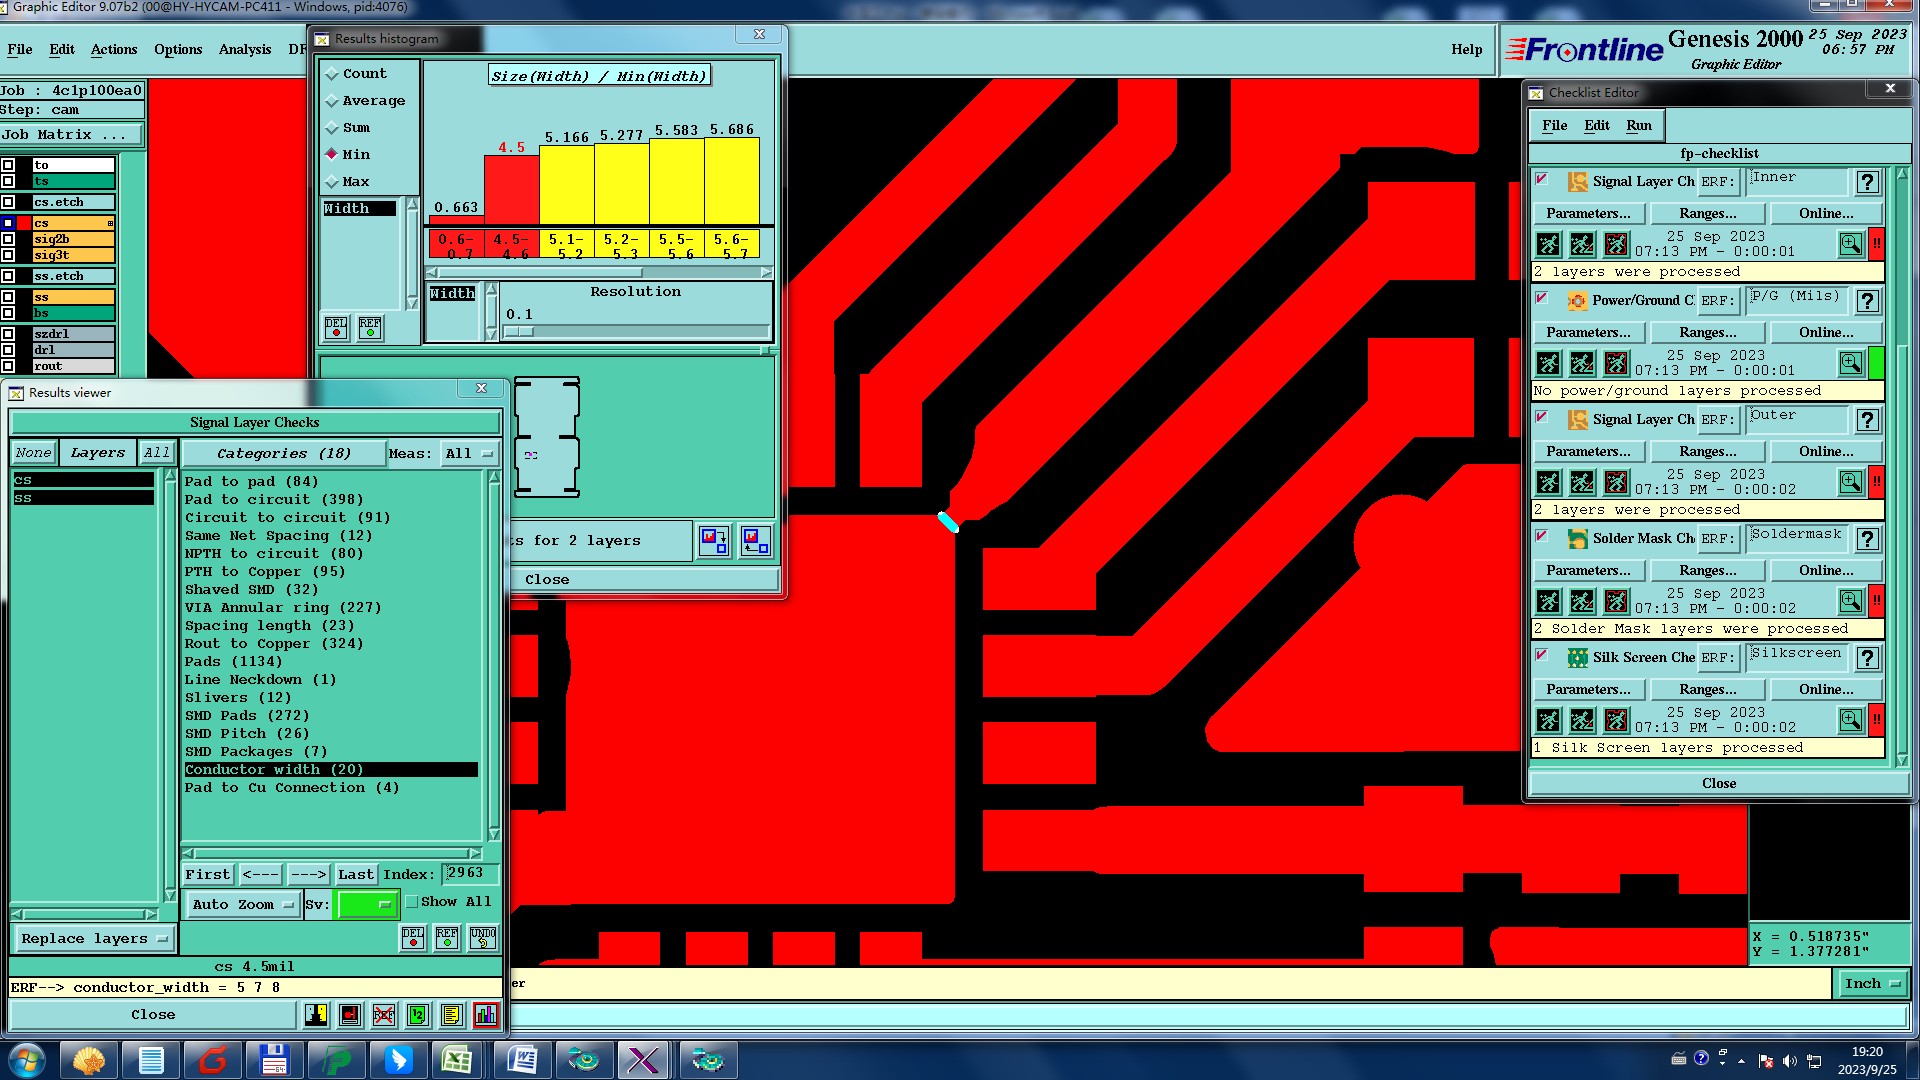Go to First result in Results viewer

[x=207, y=875]
